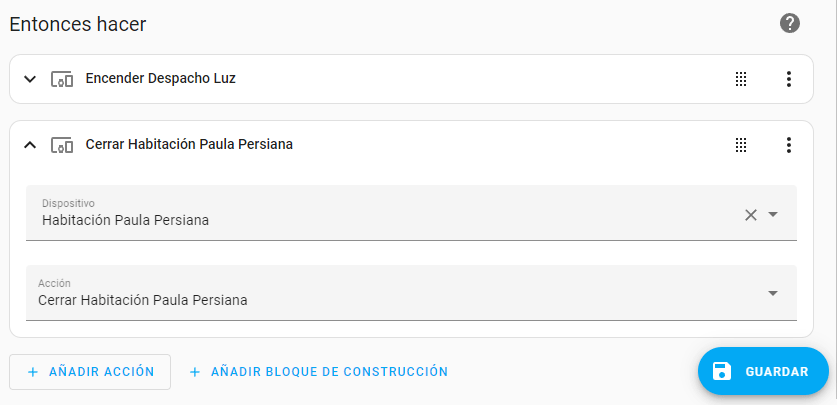
Task: Open the Acción dropdown arrow
Action: 773,293
